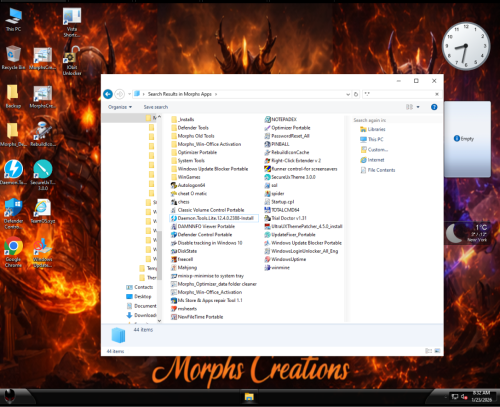
Task: Search again in File Contents
Action: tap(378, 170)
